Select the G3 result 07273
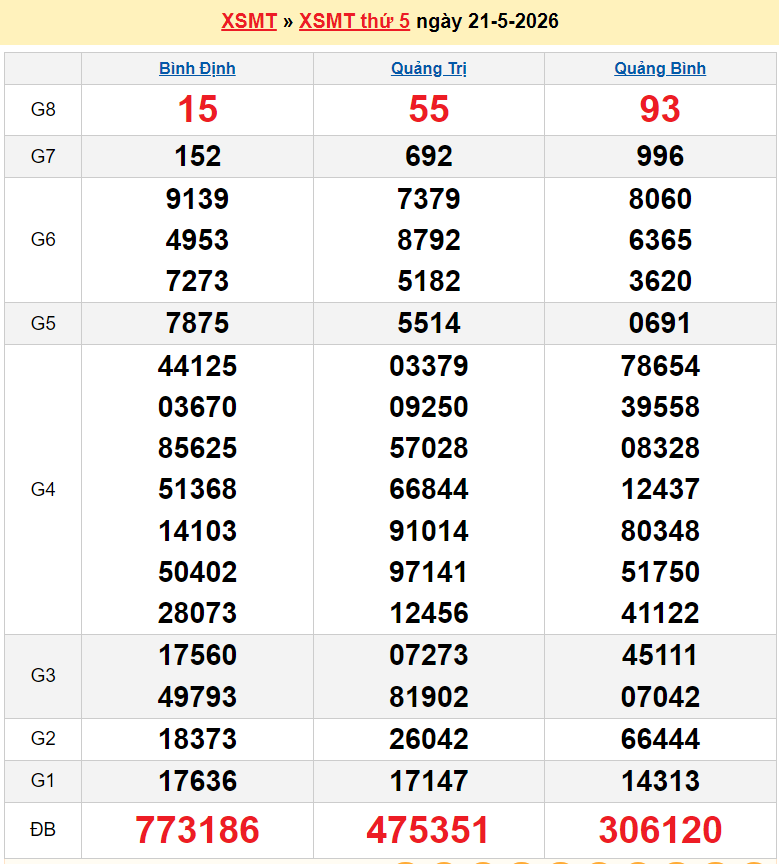Viewport: 779px width, 864px height. click(429, 656)
